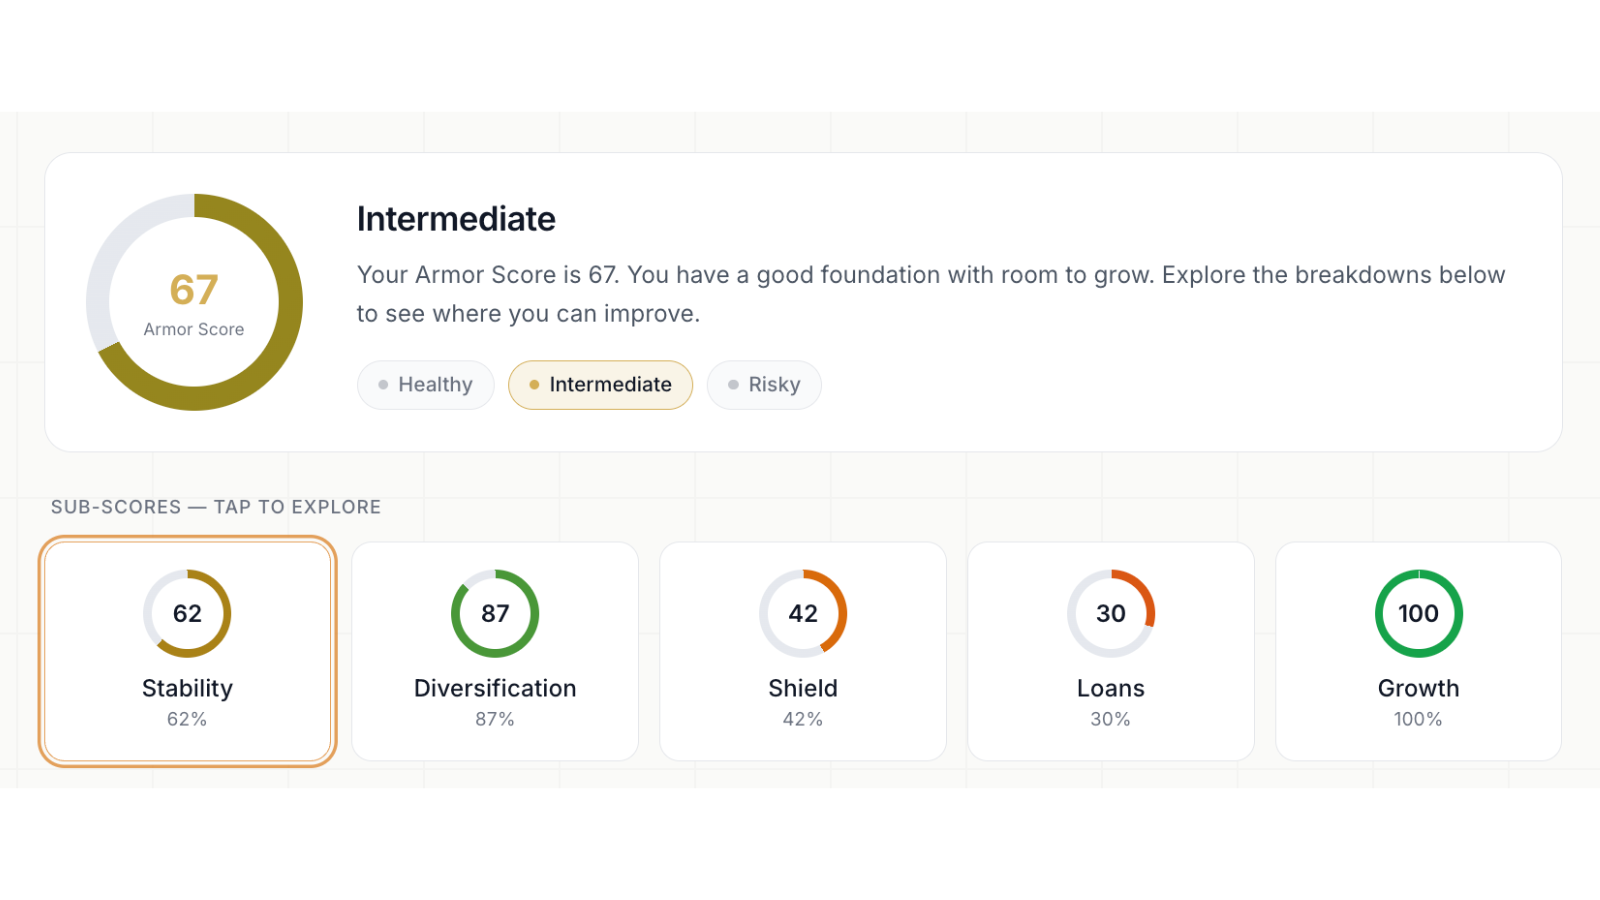Click the Shield score ring
The height and width of the screenshot is (900, 1600).
803,614
